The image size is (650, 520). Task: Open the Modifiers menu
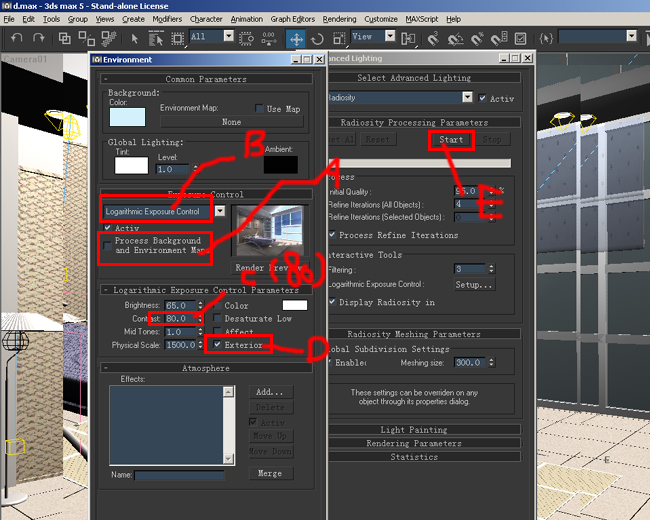(x=167, y=19)
